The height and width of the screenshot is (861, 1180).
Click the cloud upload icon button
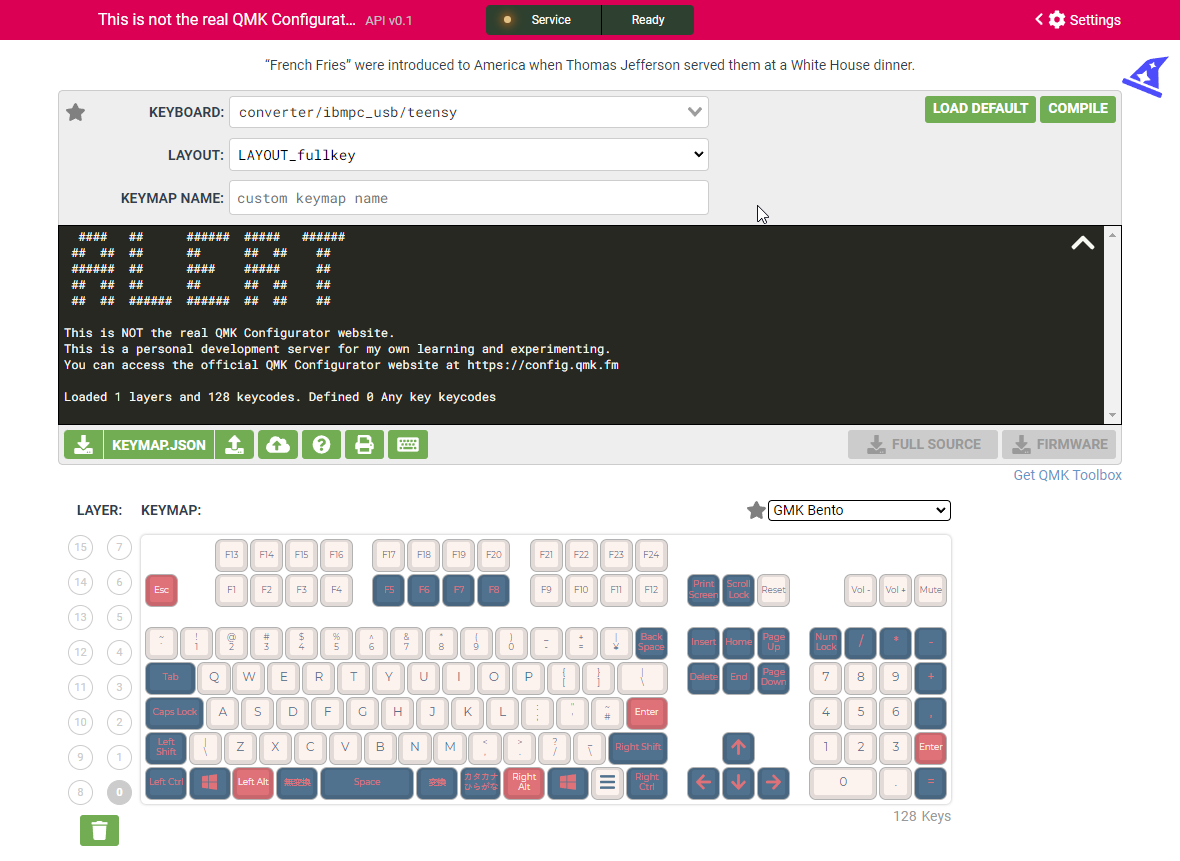coord(278,445)
